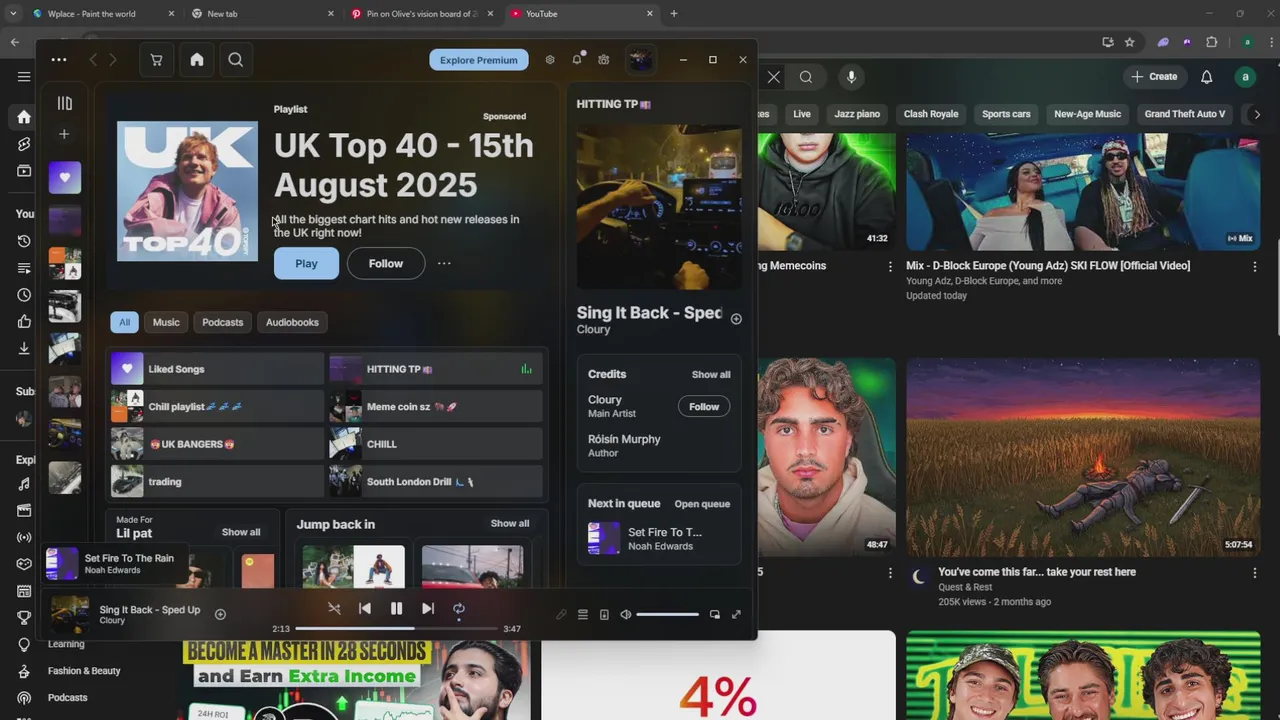Open CHIILL playlist tile
Screen dimensions: 1280x720
(436, 444)
